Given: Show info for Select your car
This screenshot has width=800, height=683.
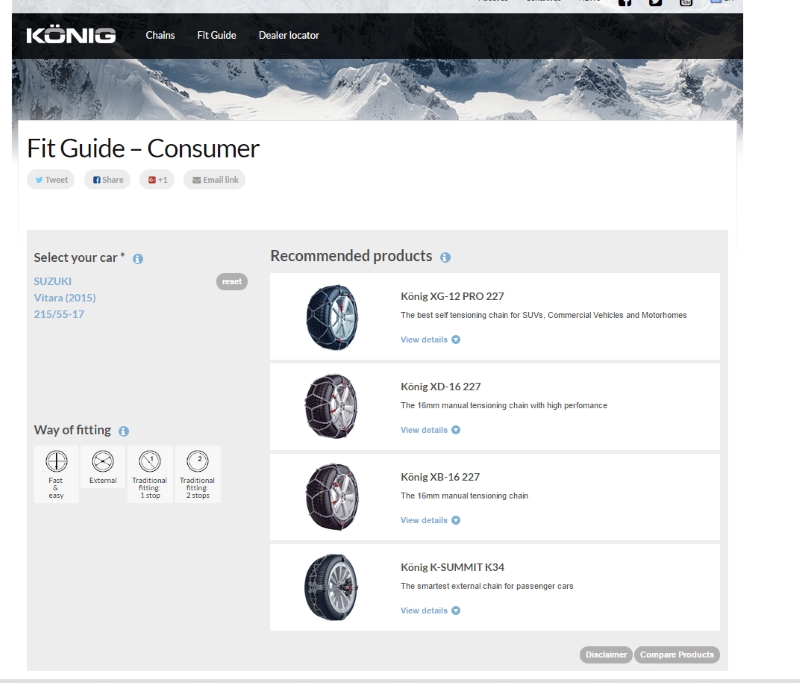Looking at the screenshot, I should pos(138,259).
